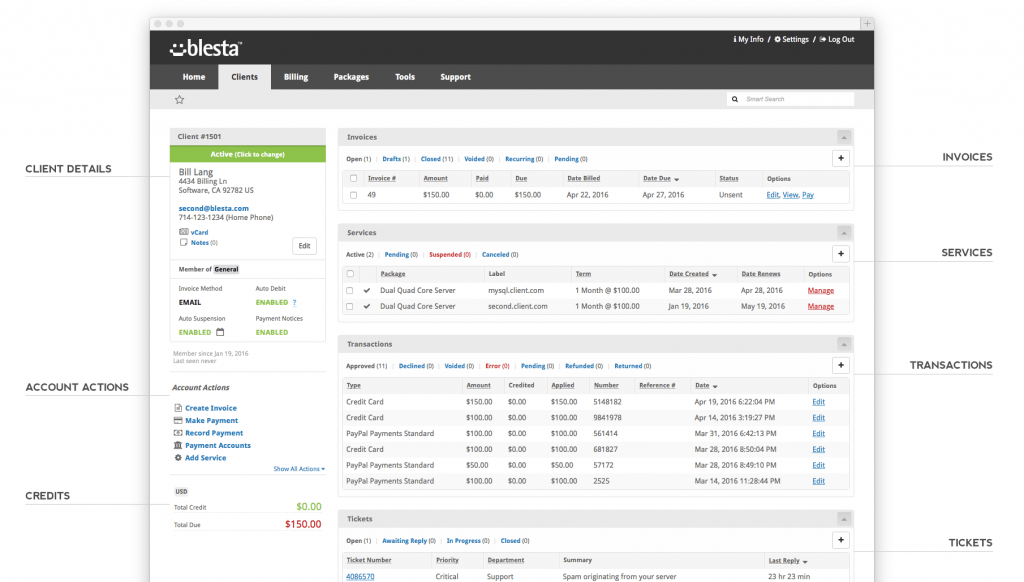1024x582 pixels.
Task: Click the Add Service gear icon
Action: click(177, 458)
